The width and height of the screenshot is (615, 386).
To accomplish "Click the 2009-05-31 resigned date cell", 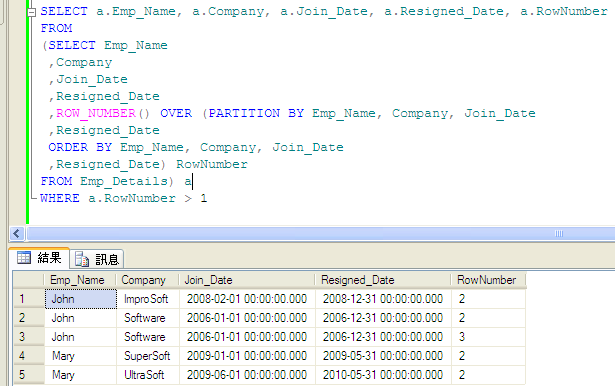I will coord(383,356).
